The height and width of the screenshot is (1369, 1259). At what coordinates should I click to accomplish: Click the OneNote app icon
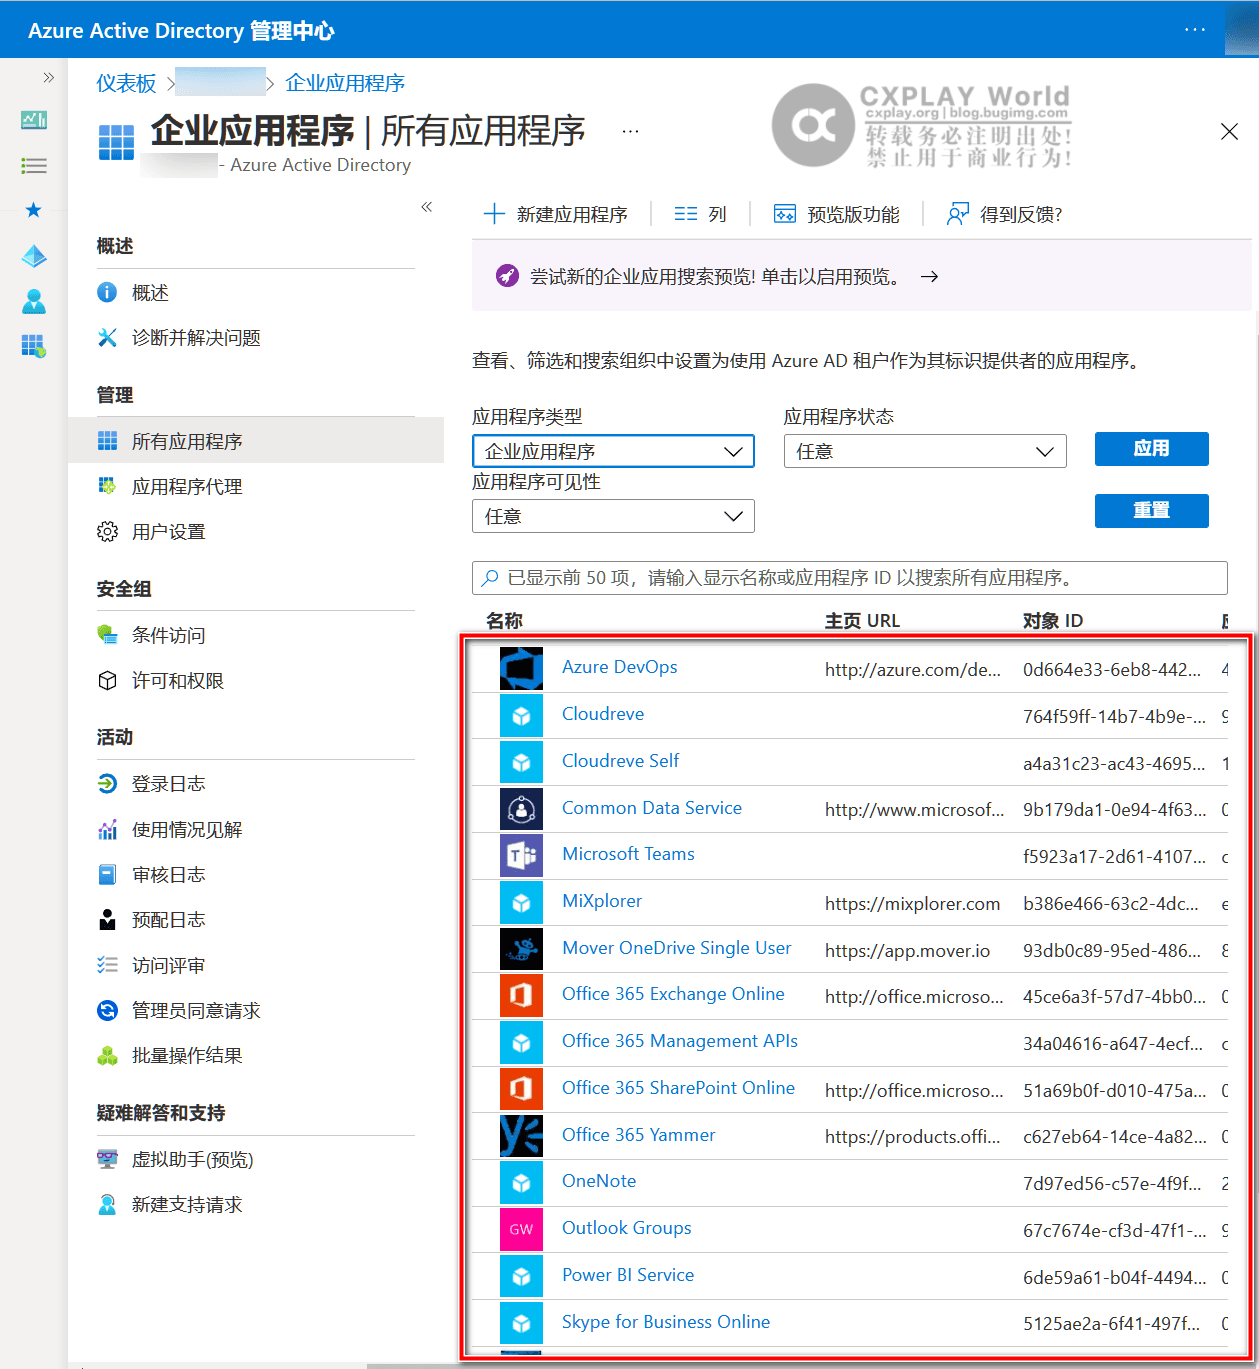coord(521,1182)
